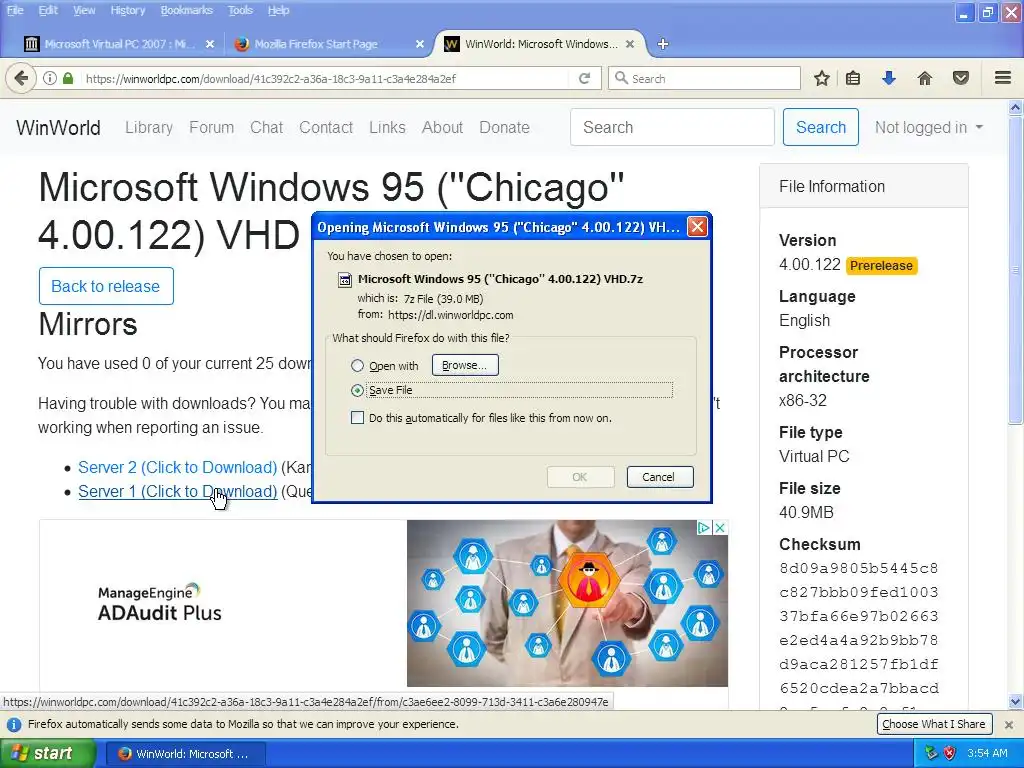1024x768 pixels.
Task: Click the Back to release button
Action: click(x=106, y=286)
